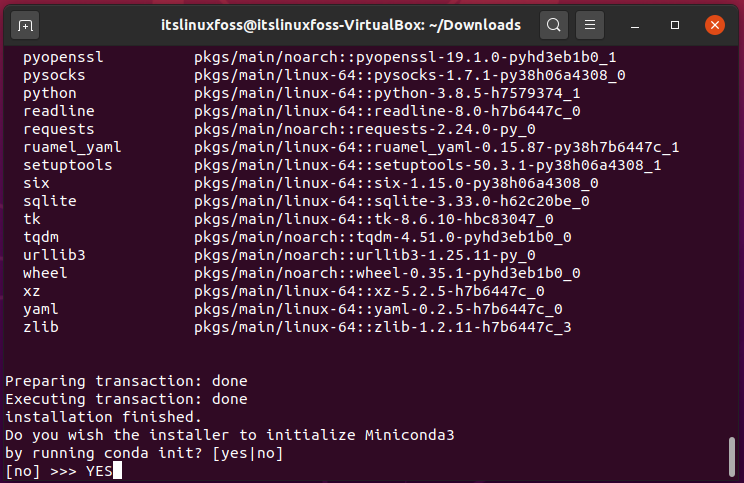Click the six package name
744x483 pixels.
click(x=37, y=184)
